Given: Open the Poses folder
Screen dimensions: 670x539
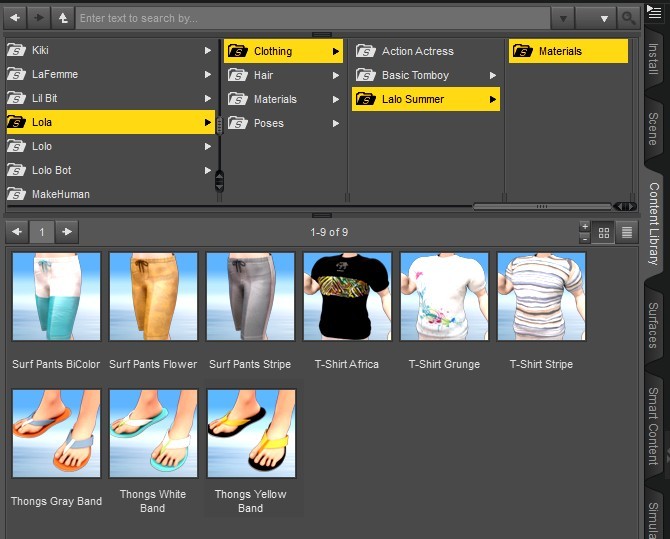Looking at the screenshot, I should (283, 123).
